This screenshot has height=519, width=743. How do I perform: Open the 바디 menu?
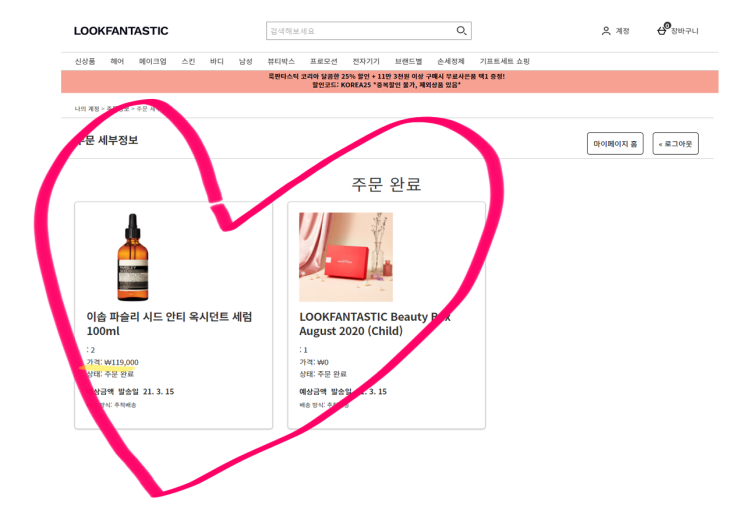[217, 61]
